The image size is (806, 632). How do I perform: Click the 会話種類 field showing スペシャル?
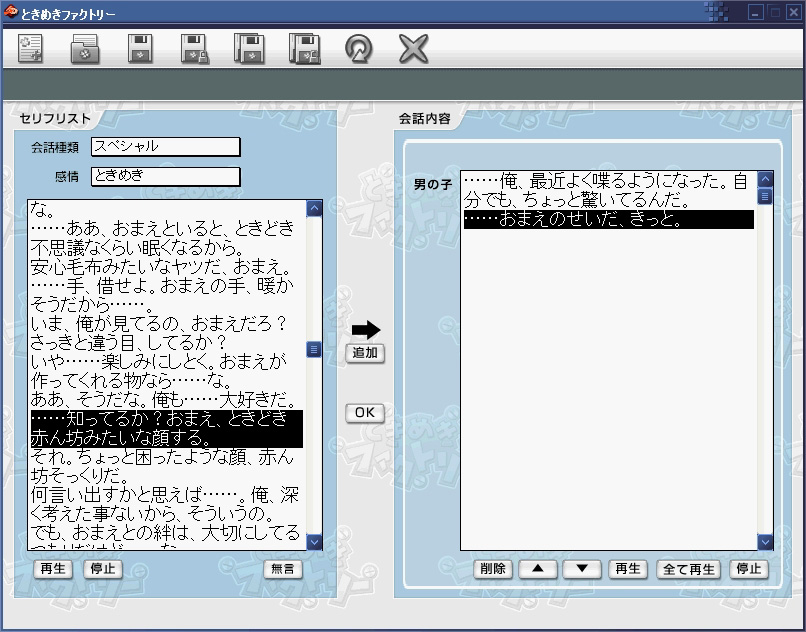coord(166,147)
